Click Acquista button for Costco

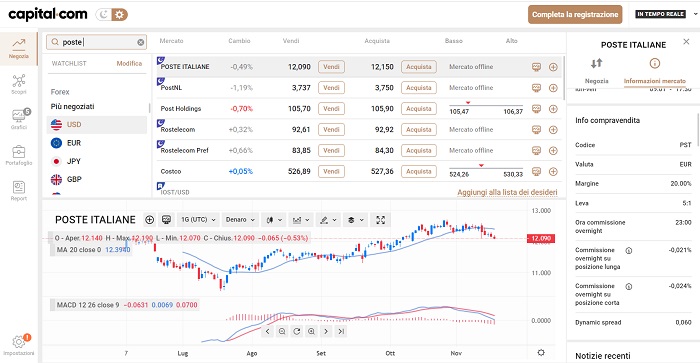pyautogui.click(x=419, y=171)
